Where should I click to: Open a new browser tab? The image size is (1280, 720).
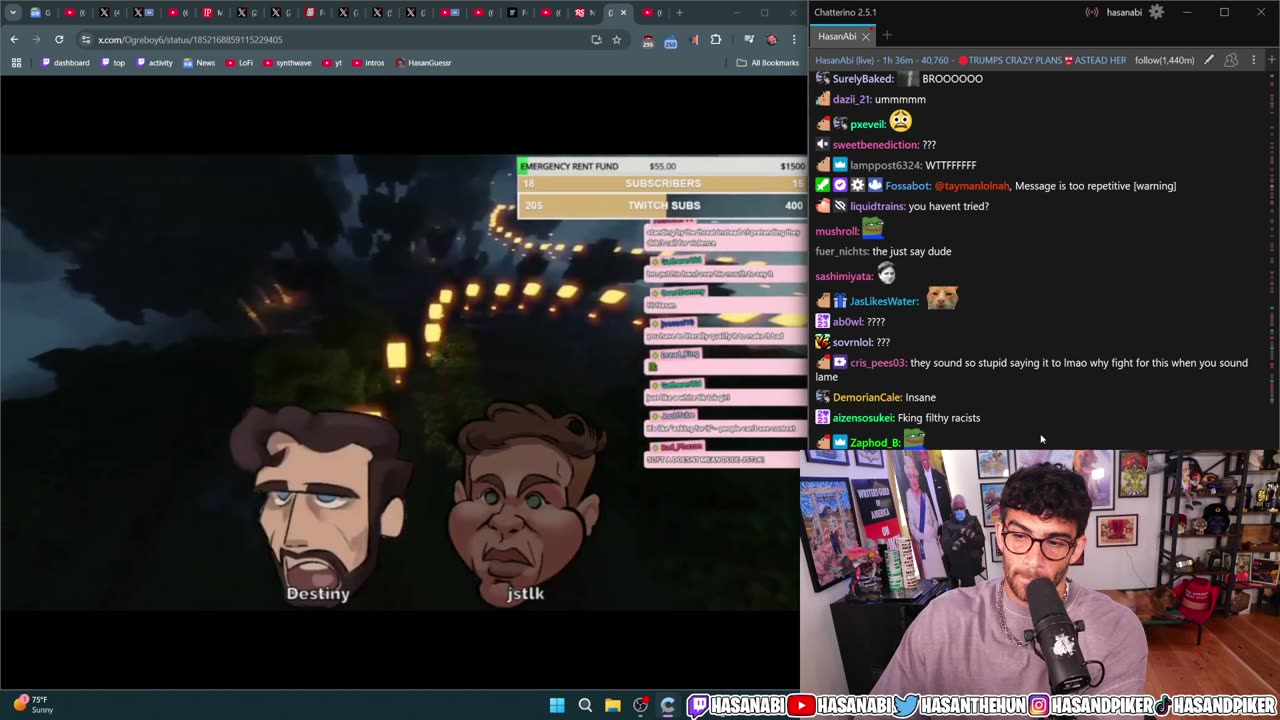click(x=680, y=13)
